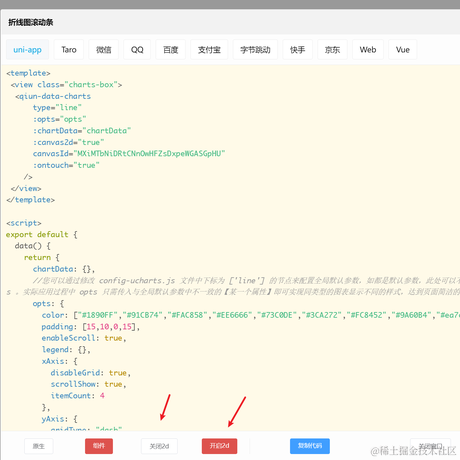Click the disableGrid: true line
The image size is (460, 460).
[91, 373]
